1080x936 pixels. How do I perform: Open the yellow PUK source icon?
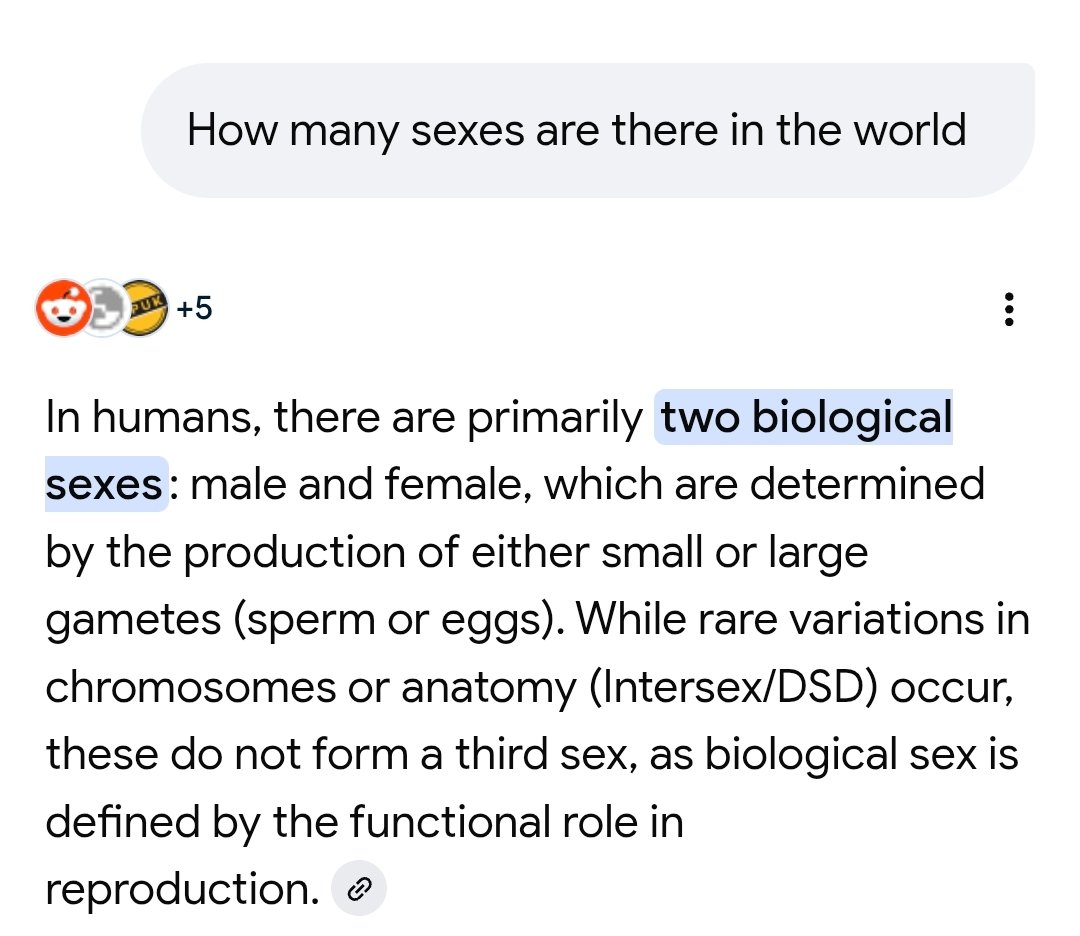coord(143,308)
